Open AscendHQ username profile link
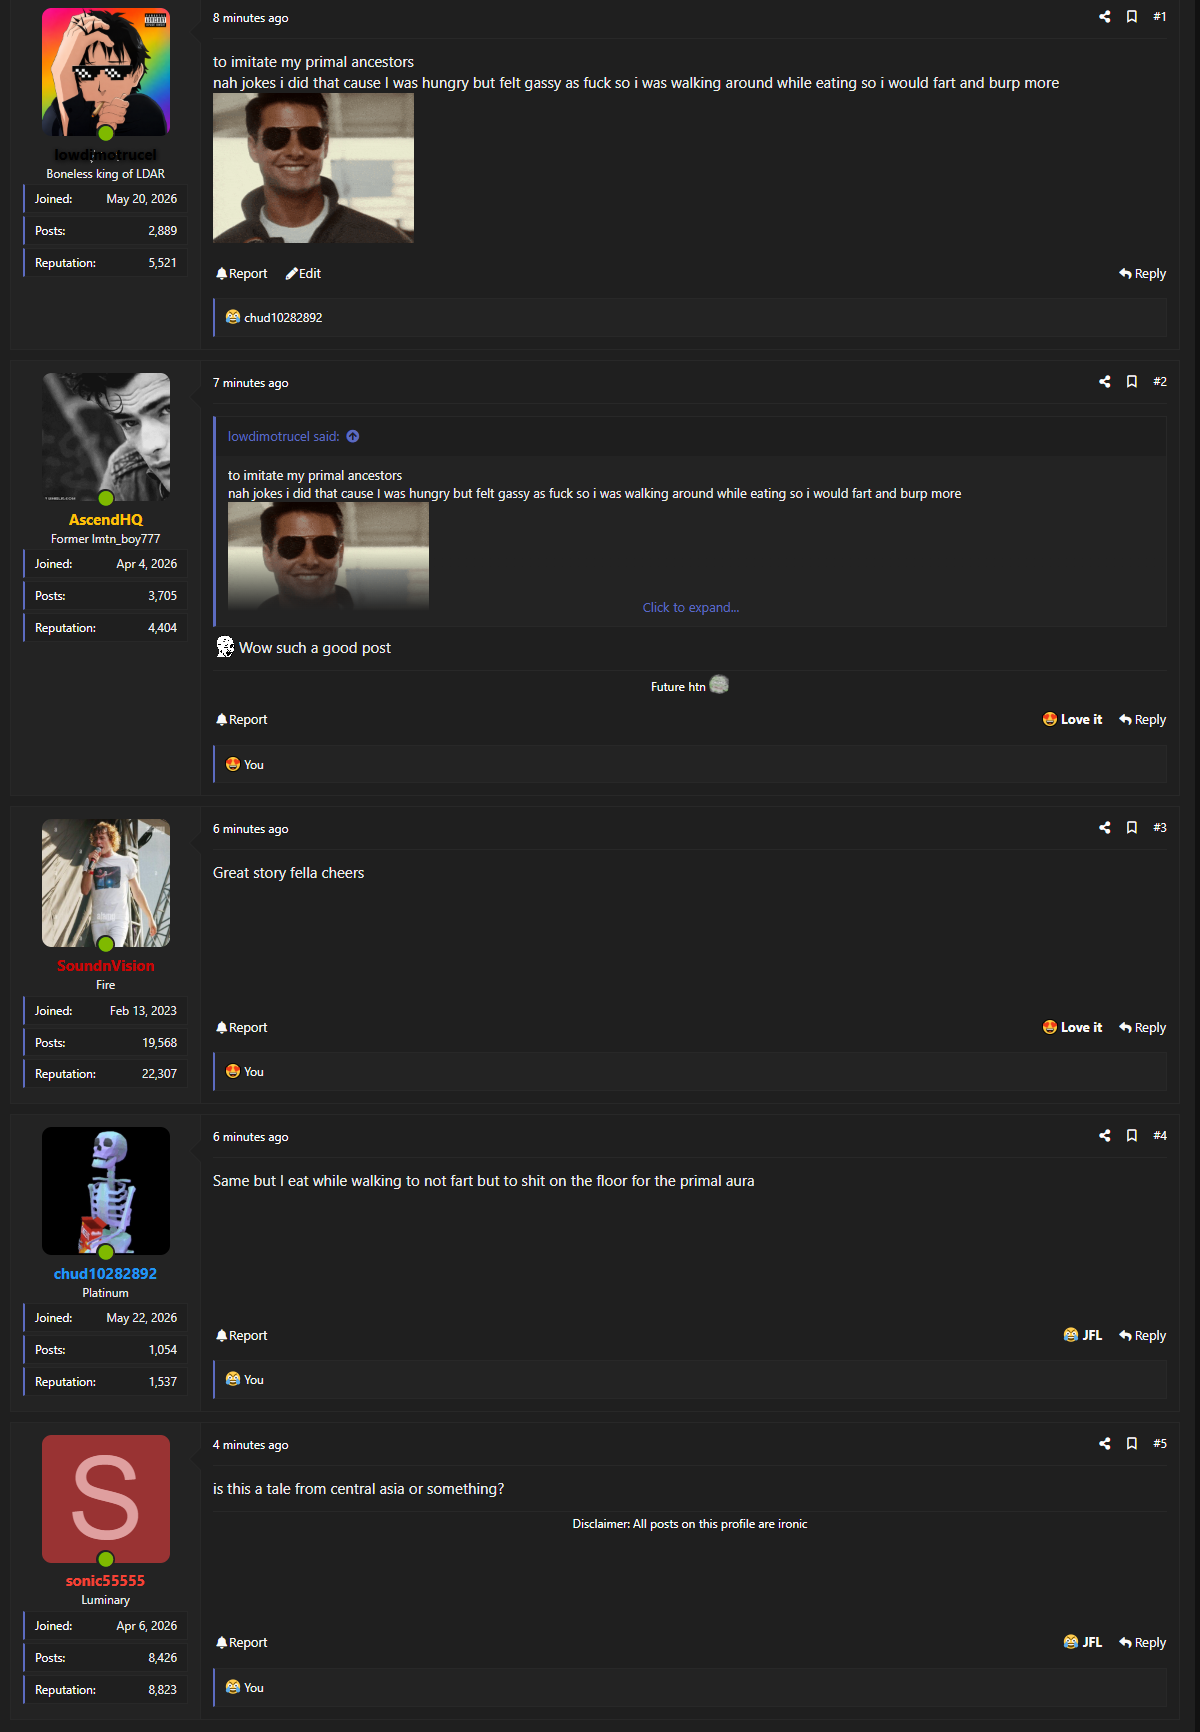This screenshot has width=1200, height=1732. tap(106, 520)
